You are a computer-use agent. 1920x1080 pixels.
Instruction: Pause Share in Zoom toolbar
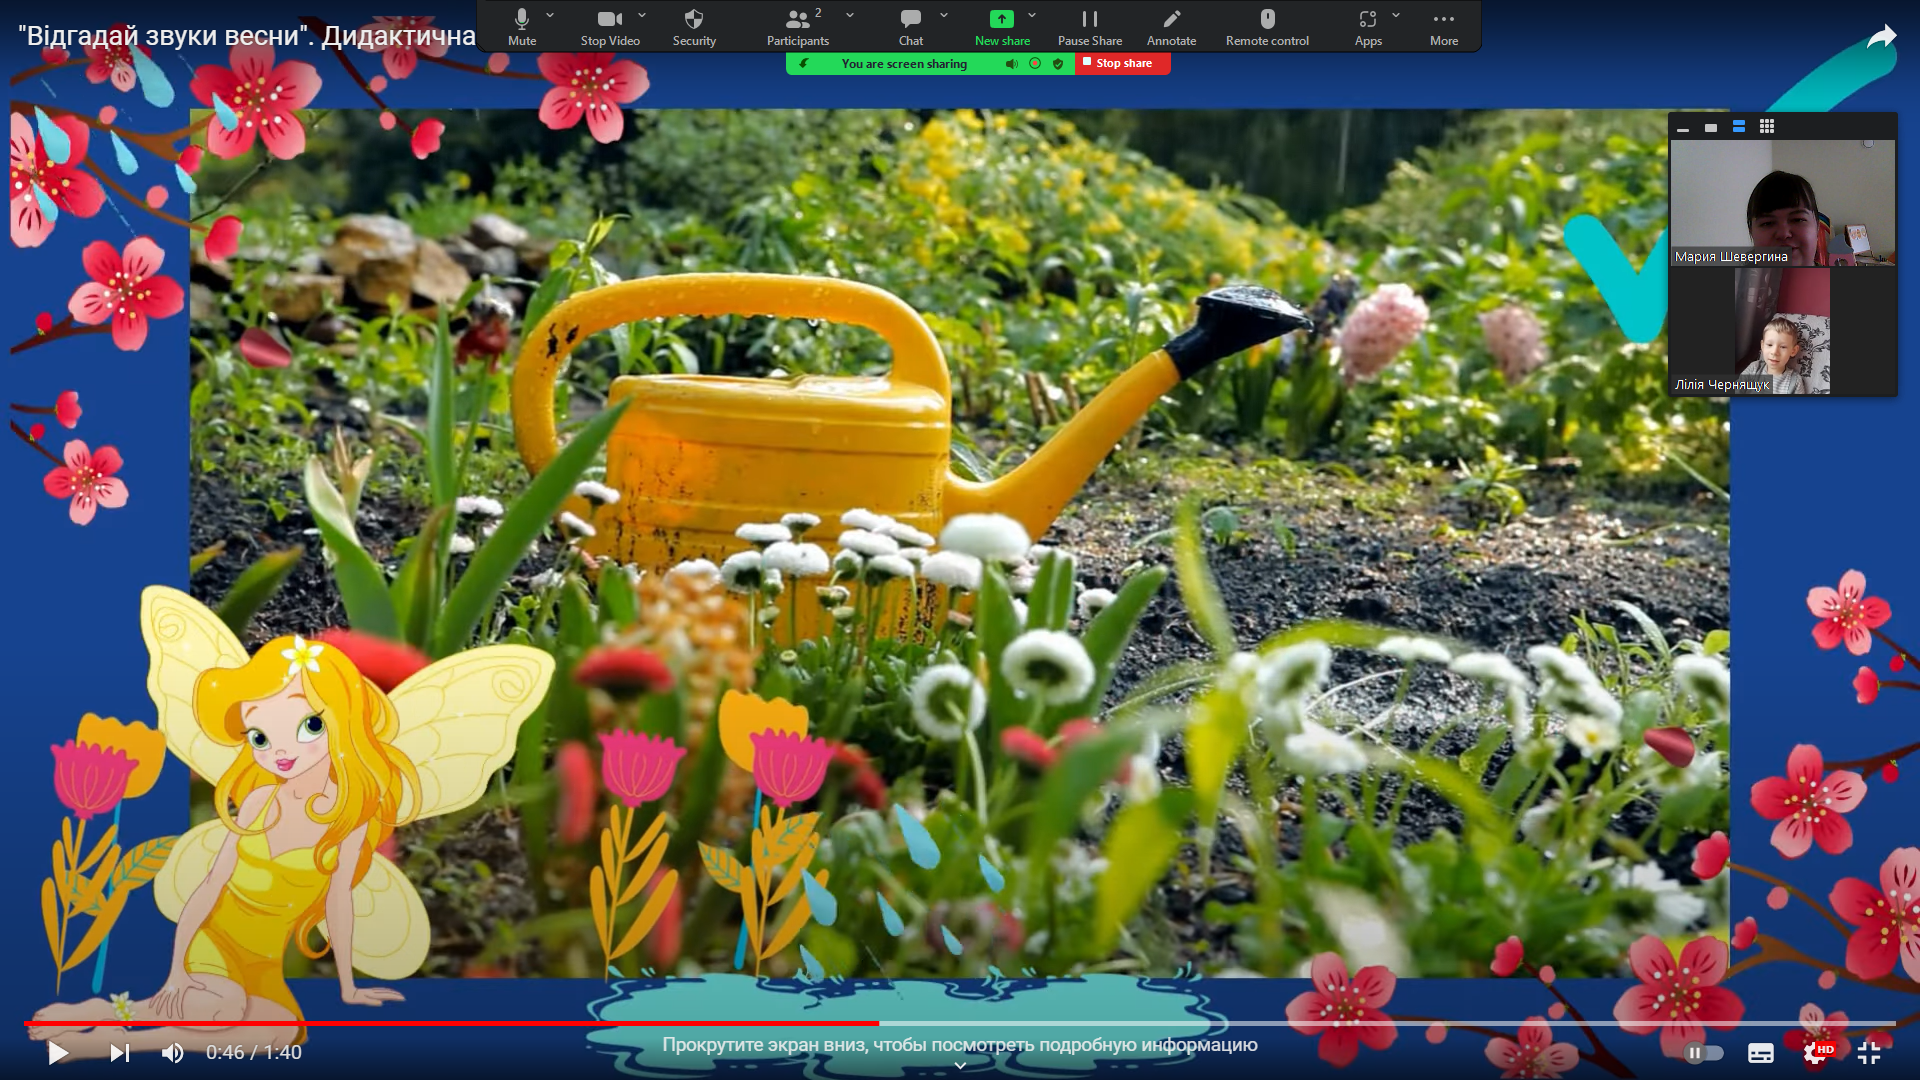pyautogui.click(x=1089, y=27)
